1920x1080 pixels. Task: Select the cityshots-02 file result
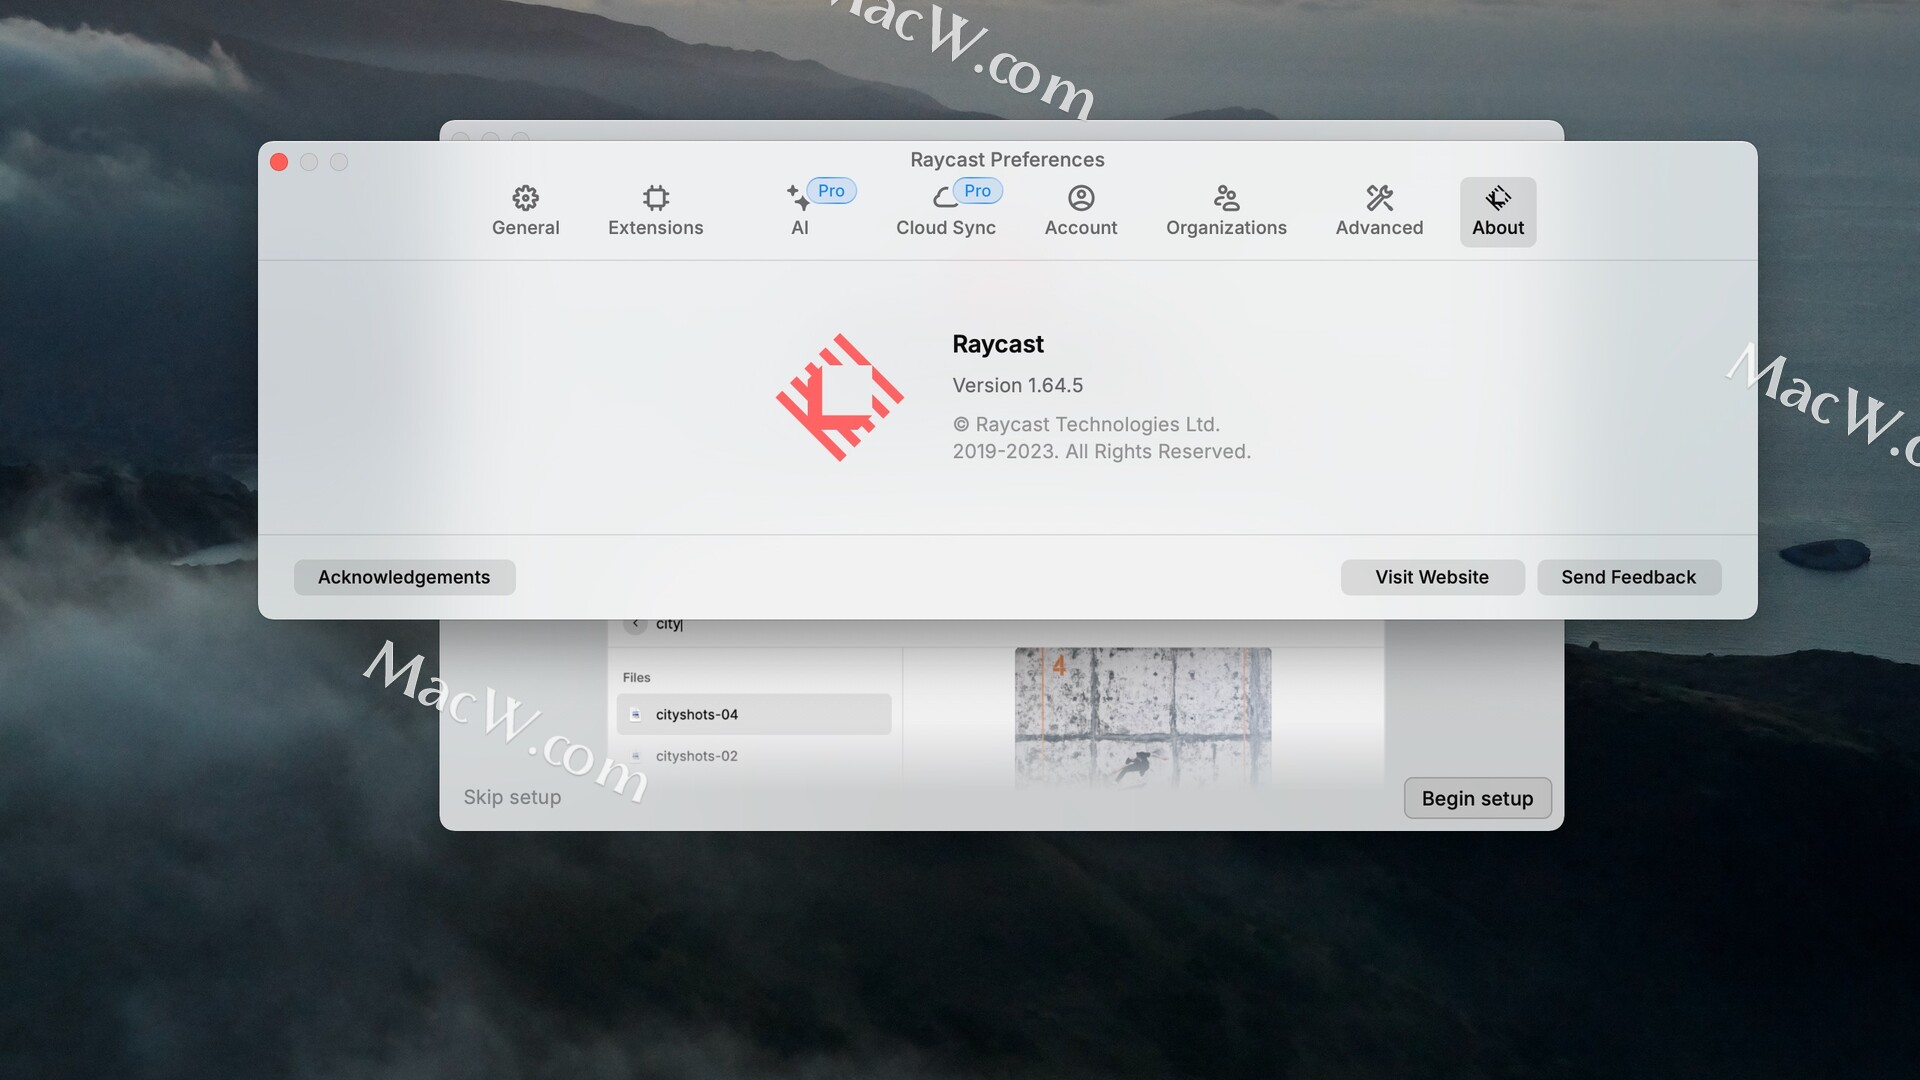[754, 756]
